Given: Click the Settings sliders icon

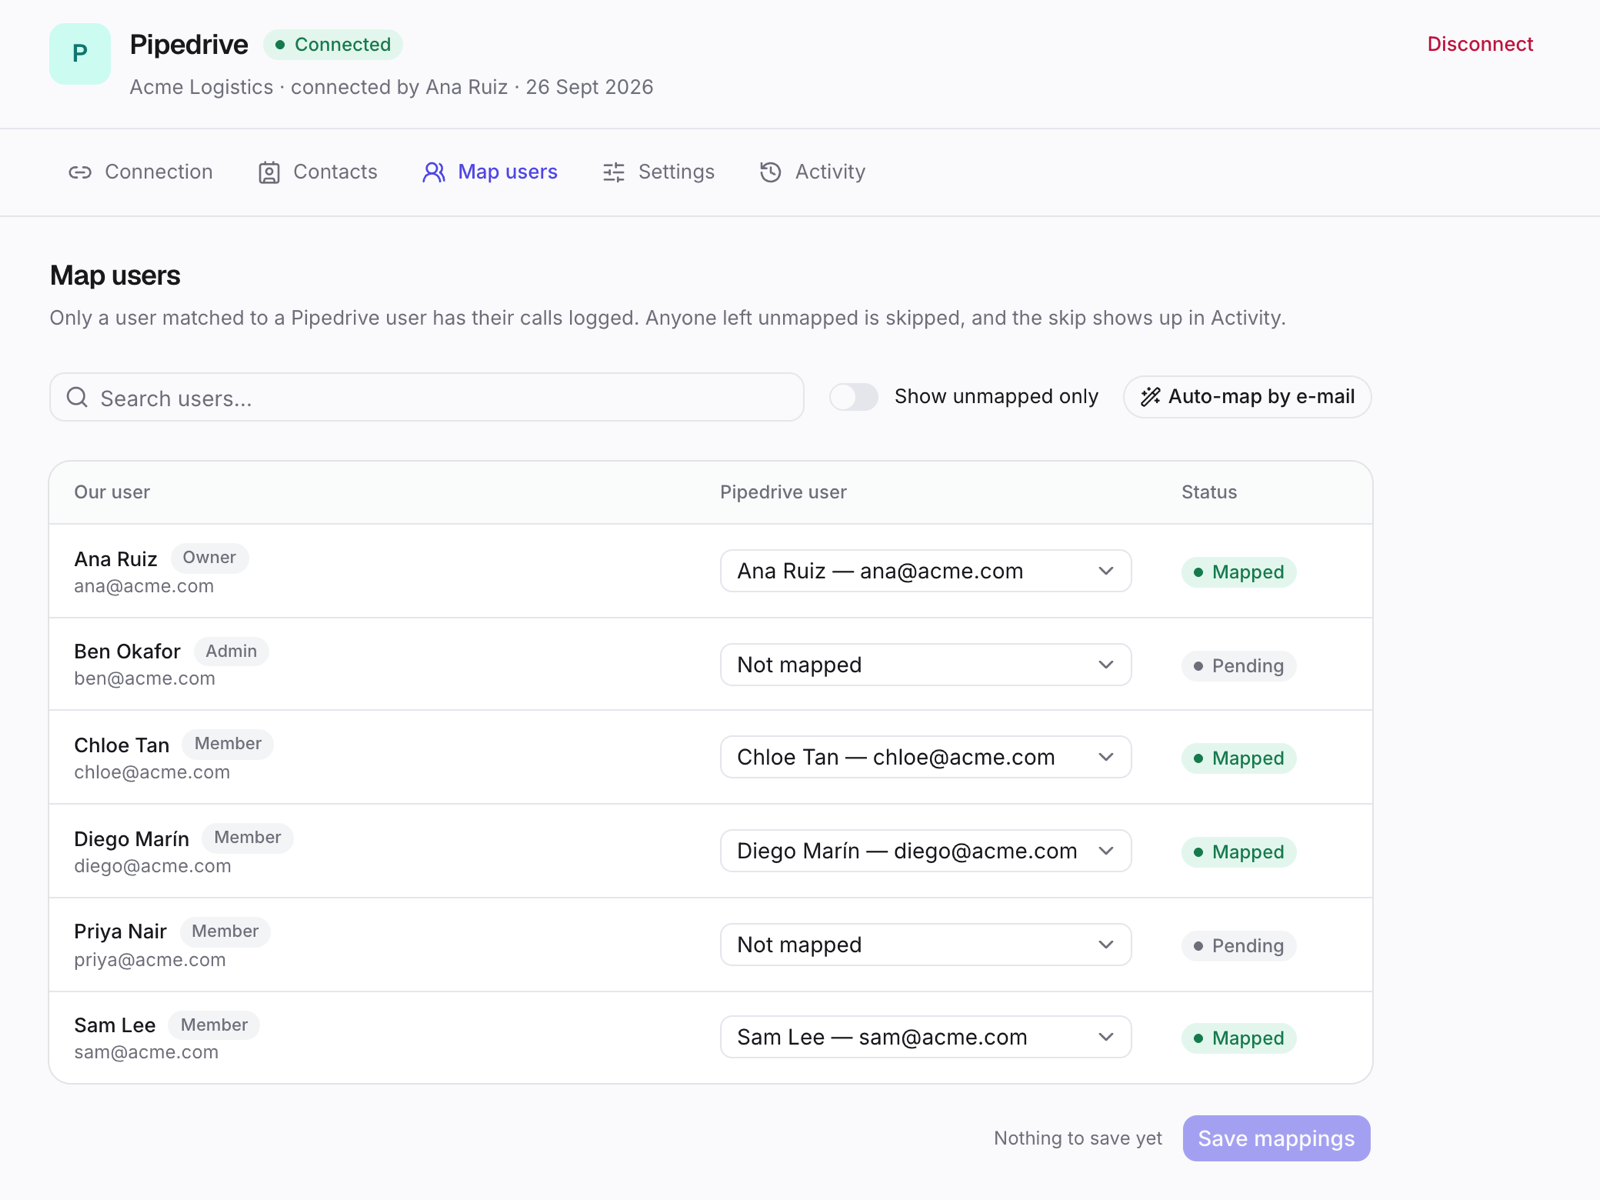Looking at the screenshot, I should [614, 172].
